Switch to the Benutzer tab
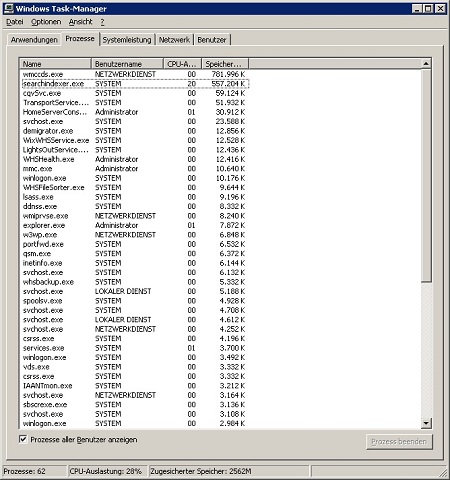 tap(212, 40)
